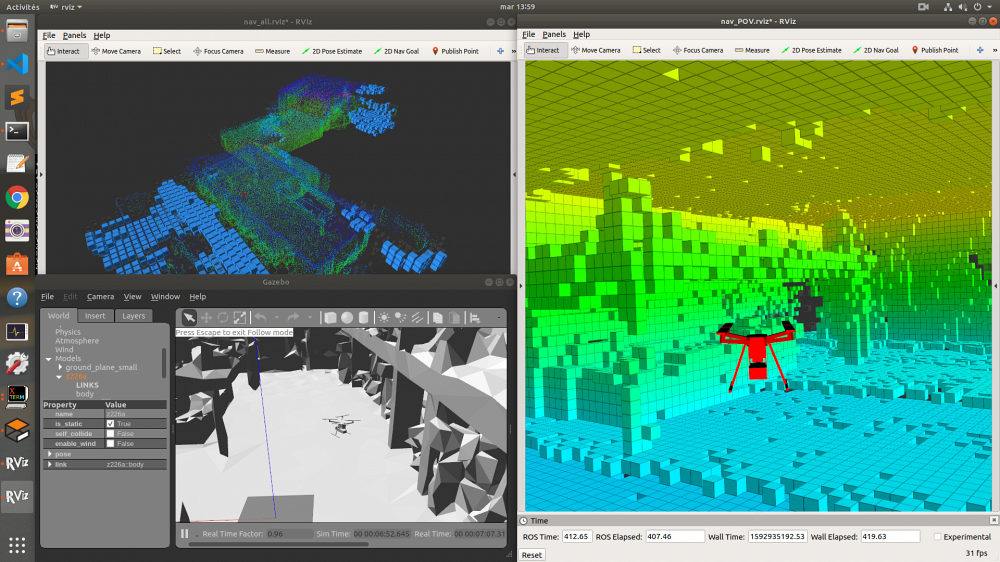Insert a box shape in Gazebo
Screen dimensions: 1000x562
coord(330,318)
